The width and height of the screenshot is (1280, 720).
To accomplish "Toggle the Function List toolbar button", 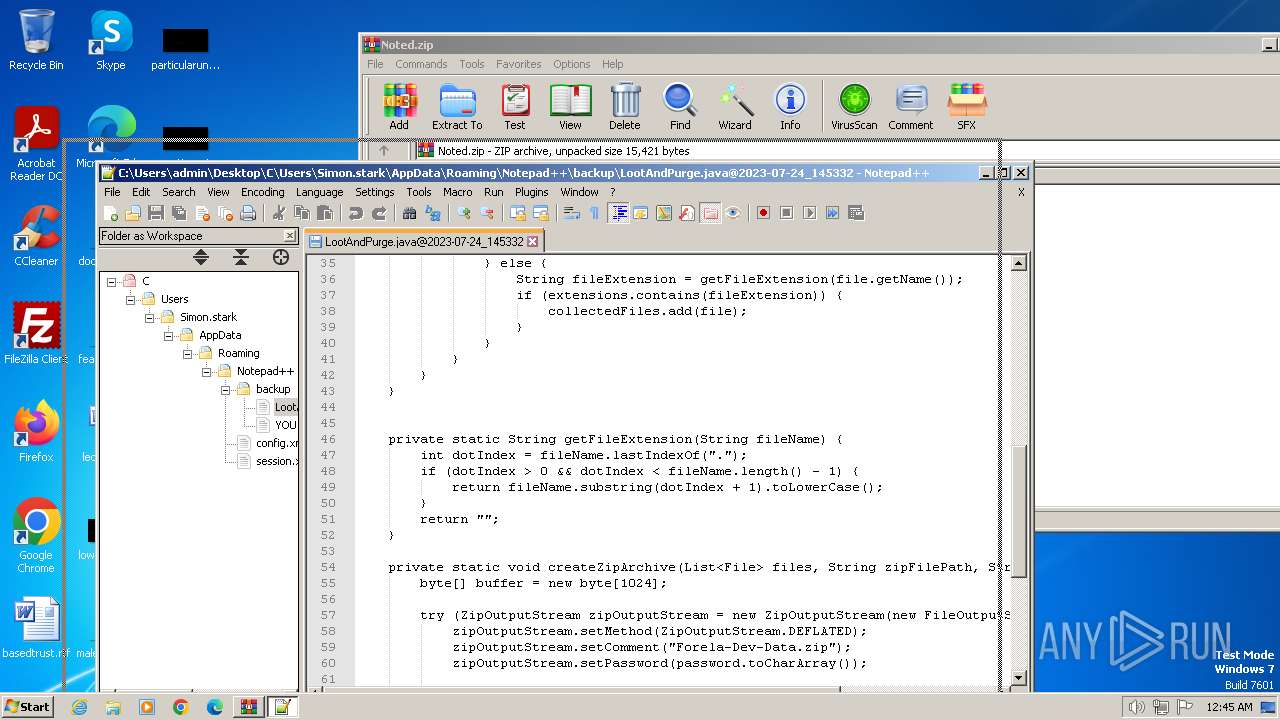I will pos(687,213).
